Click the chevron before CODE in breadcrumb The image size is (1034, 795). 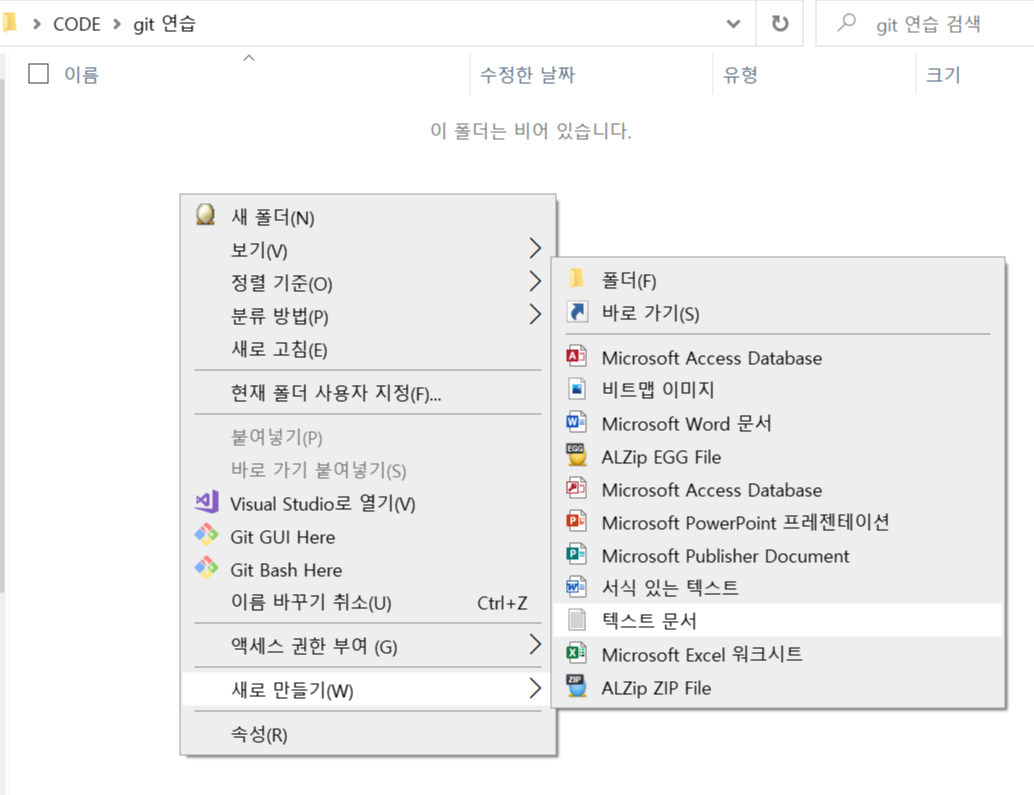[37, 24]
